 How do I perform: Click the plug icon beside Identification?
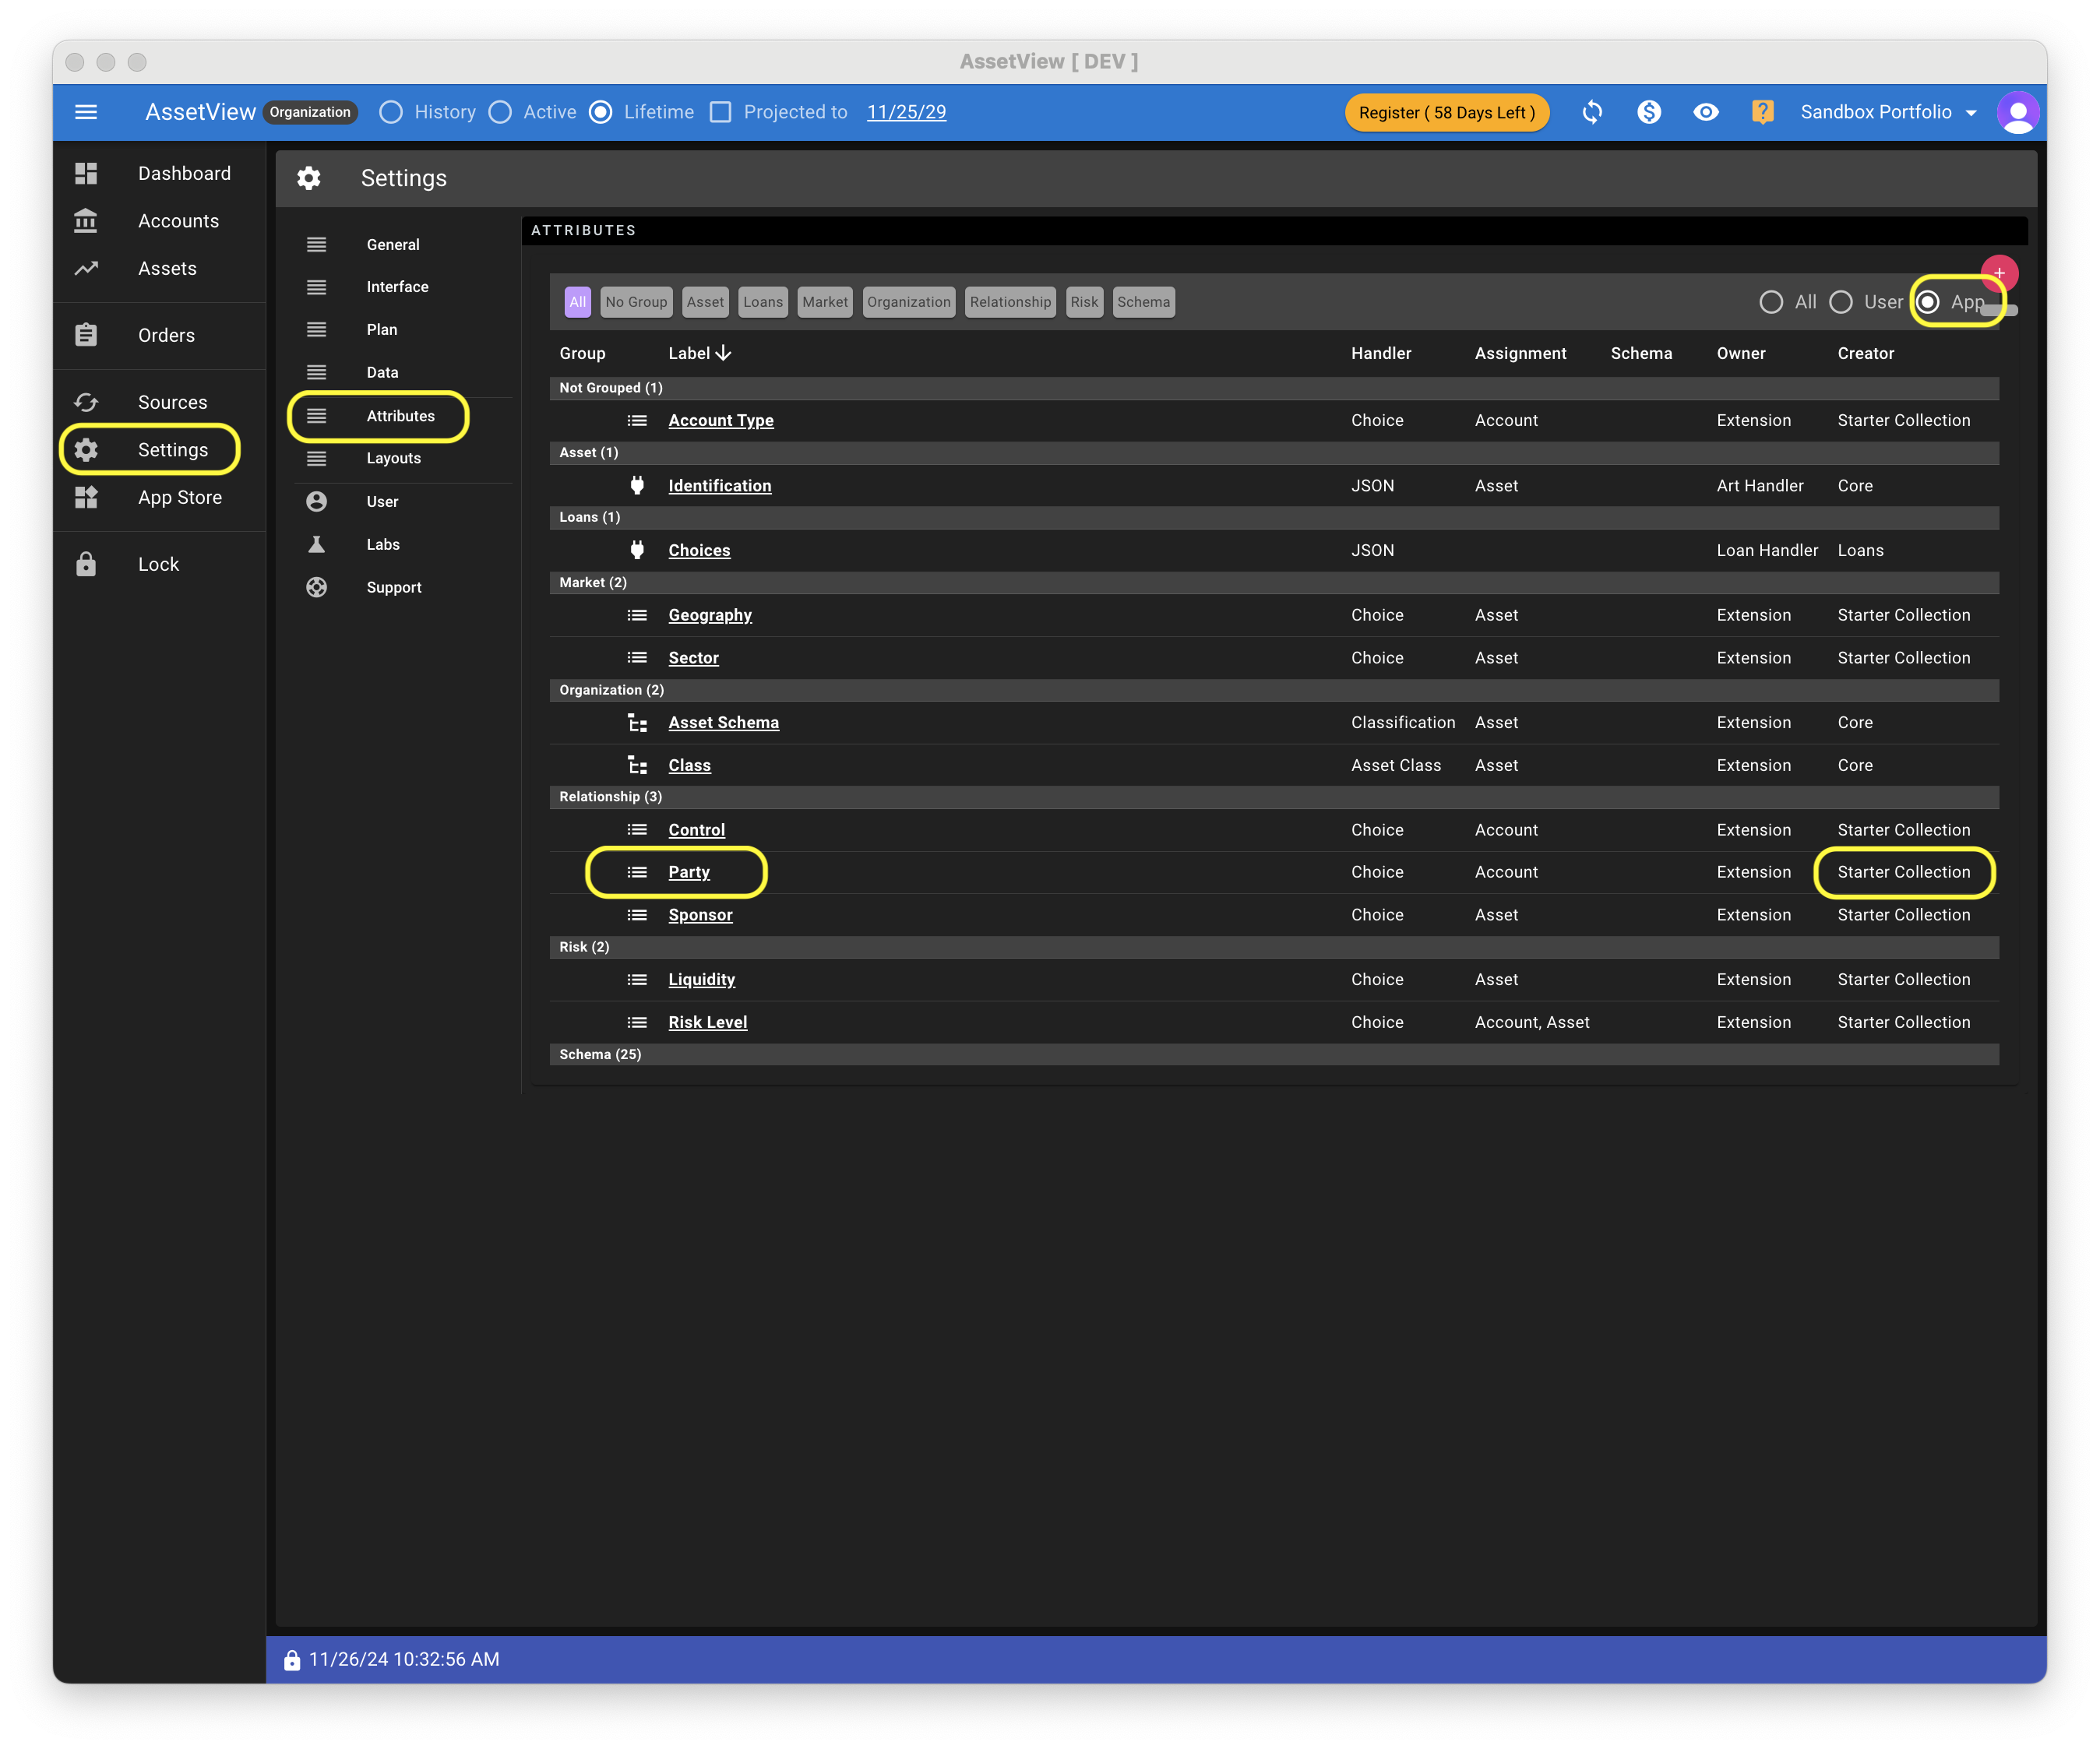[637, 485]
